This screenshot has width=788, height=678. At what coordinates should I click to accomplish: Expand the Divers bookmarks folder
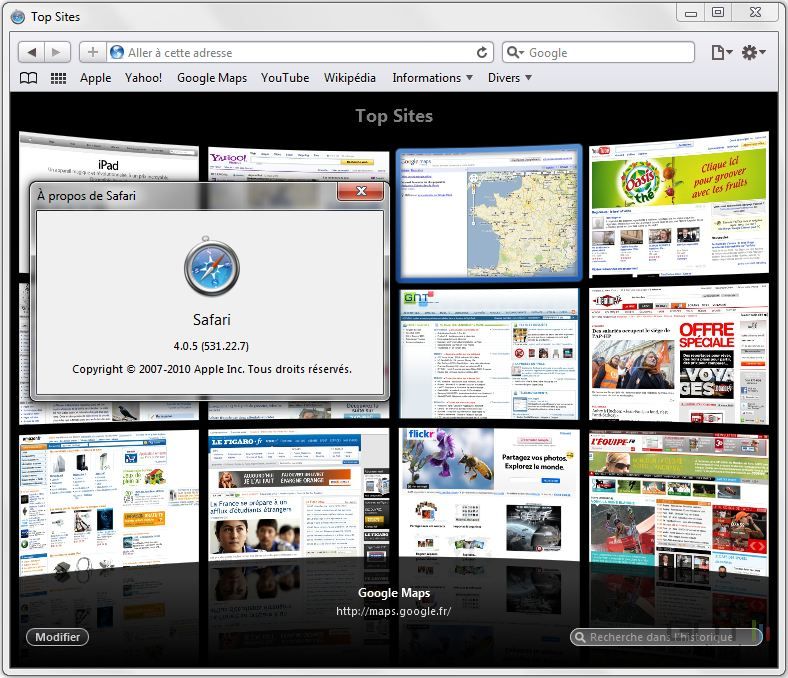[510, 78]
